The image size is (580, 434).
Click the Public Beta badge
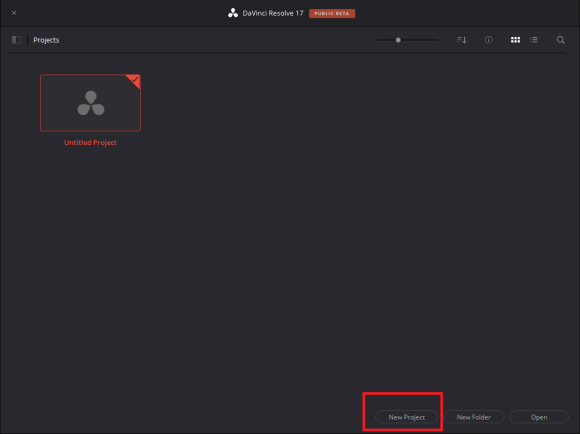coord(332,13)
